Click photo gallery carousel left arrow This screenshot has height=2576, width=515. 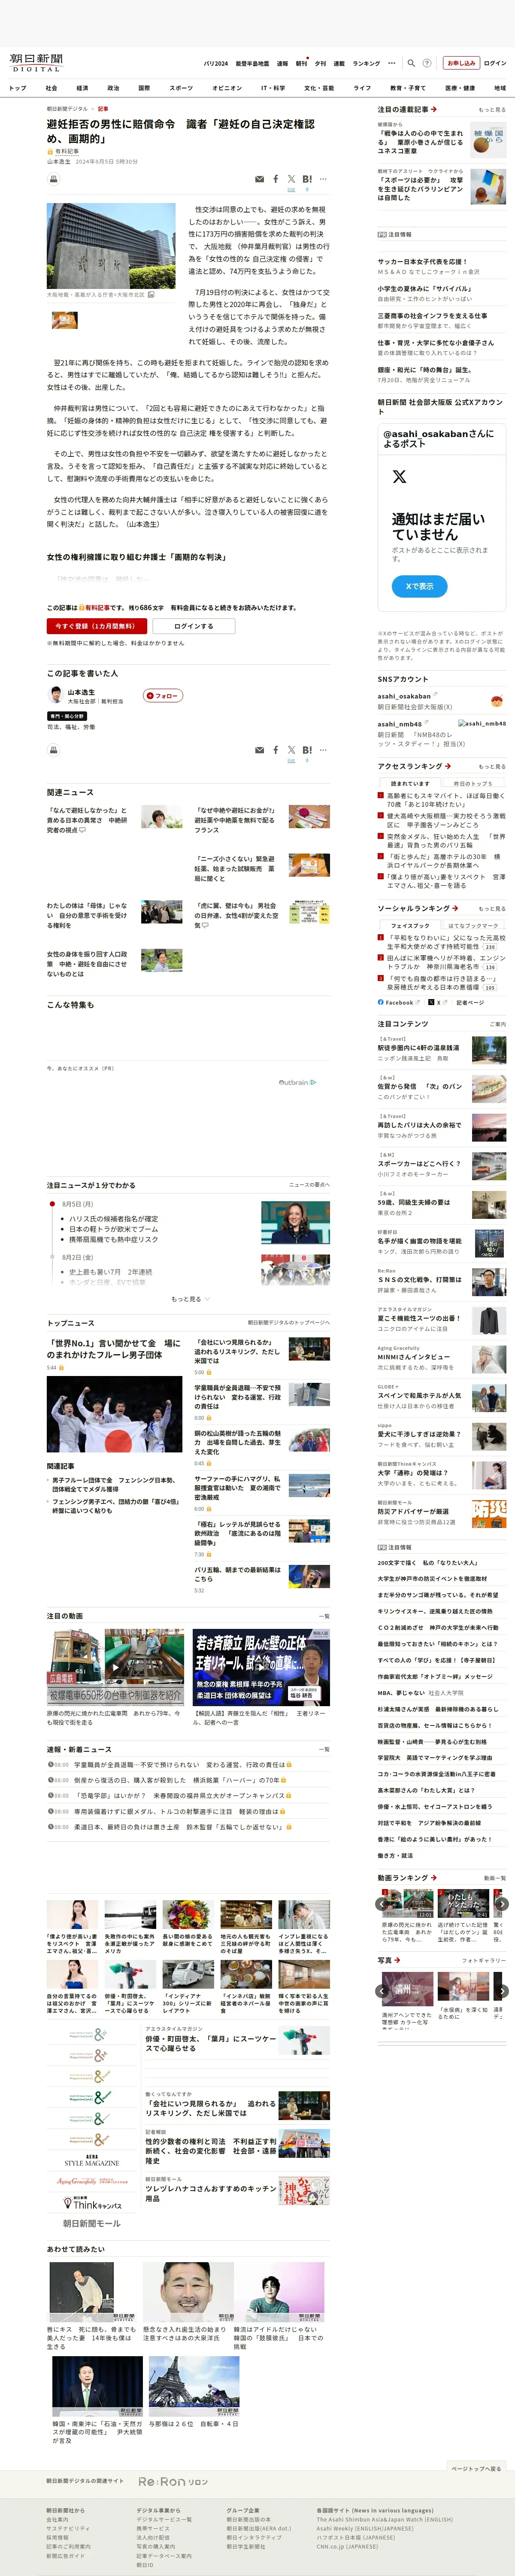382,1991
